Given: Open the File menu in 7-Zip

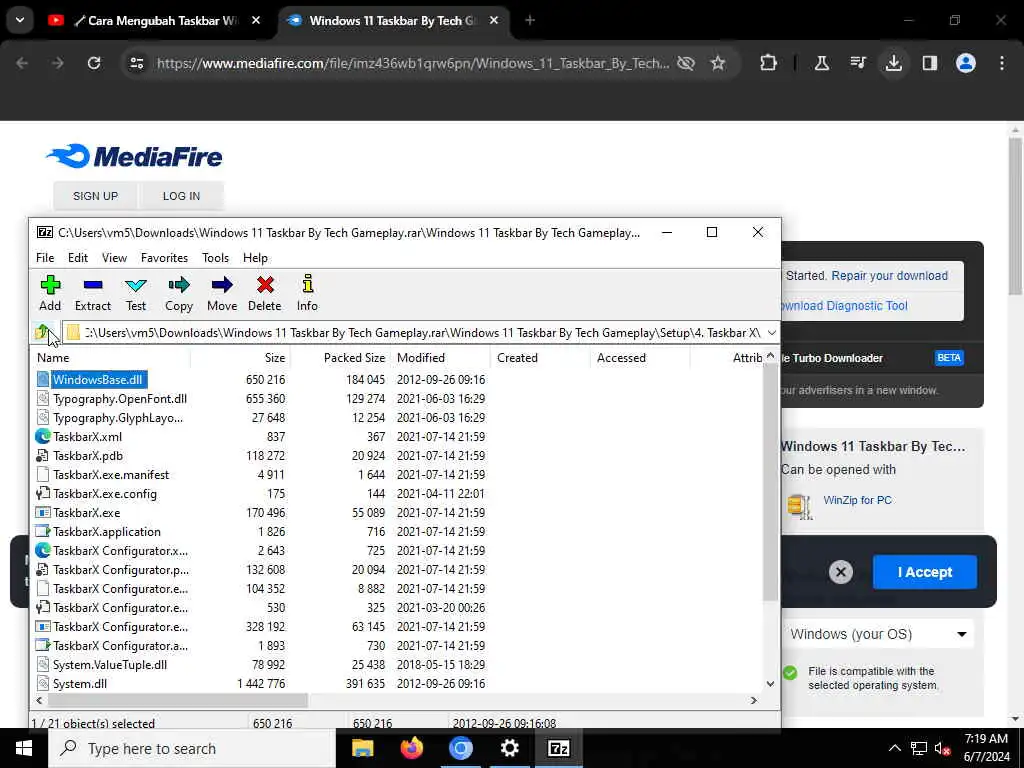Looking at the screenshot, I should click(45, 258).
